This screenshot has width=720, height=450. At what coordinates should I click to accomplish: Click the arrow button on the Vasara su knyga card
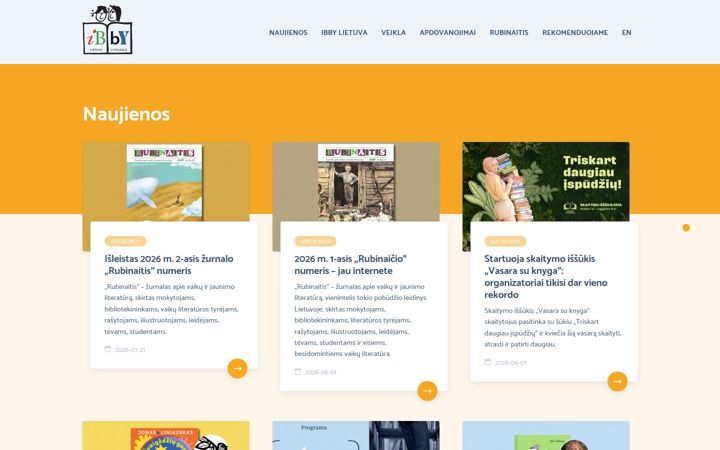(x=618, y=381)
